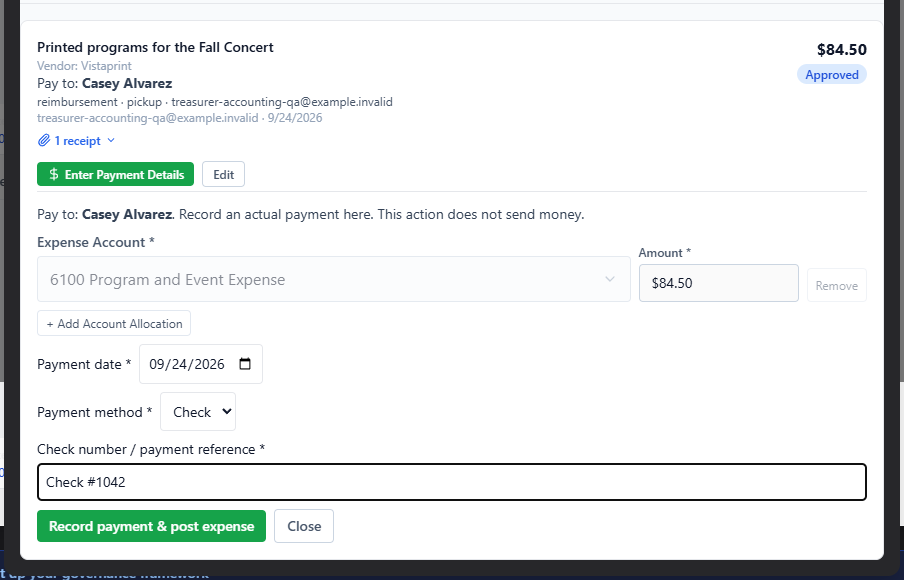Click the Remove allocation button

837,285
